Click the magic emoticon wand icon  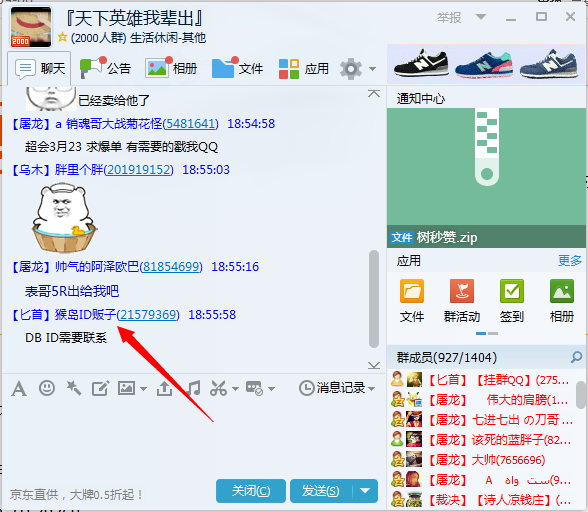point(74,388)
